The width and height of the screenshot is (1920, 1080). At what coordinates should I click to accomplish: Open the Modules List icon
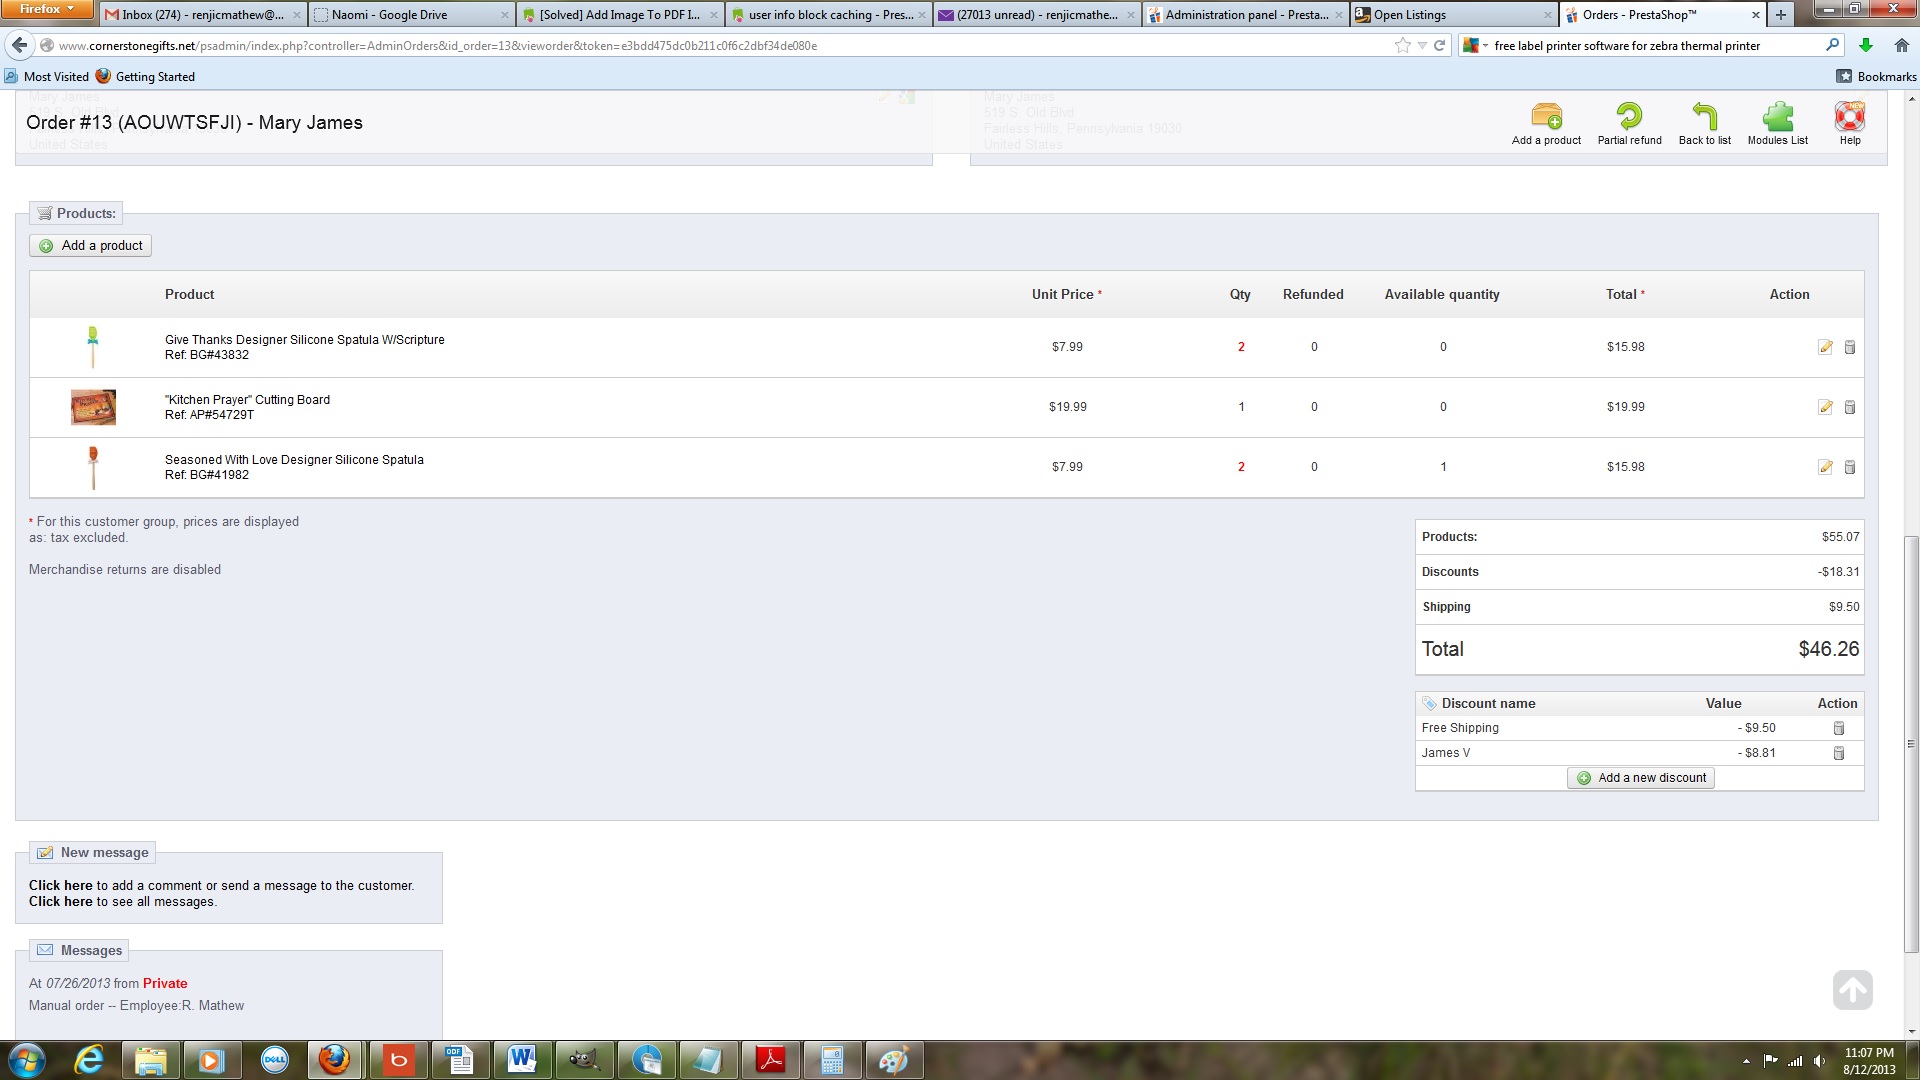pyautogui.click(x=1777, y=117)
